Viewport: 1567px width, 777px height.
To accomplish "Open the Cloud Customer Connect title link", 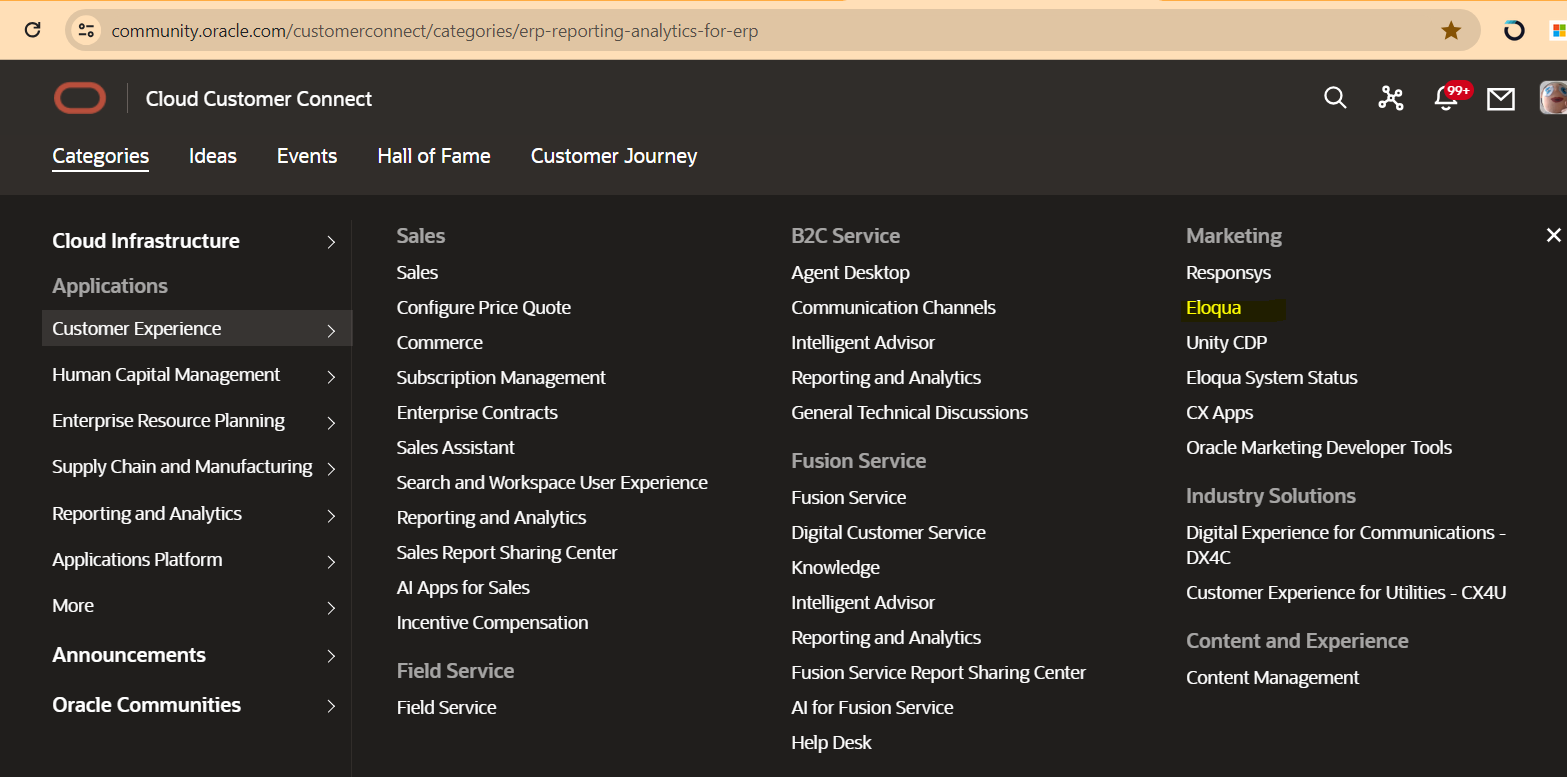I will point(259,99).
